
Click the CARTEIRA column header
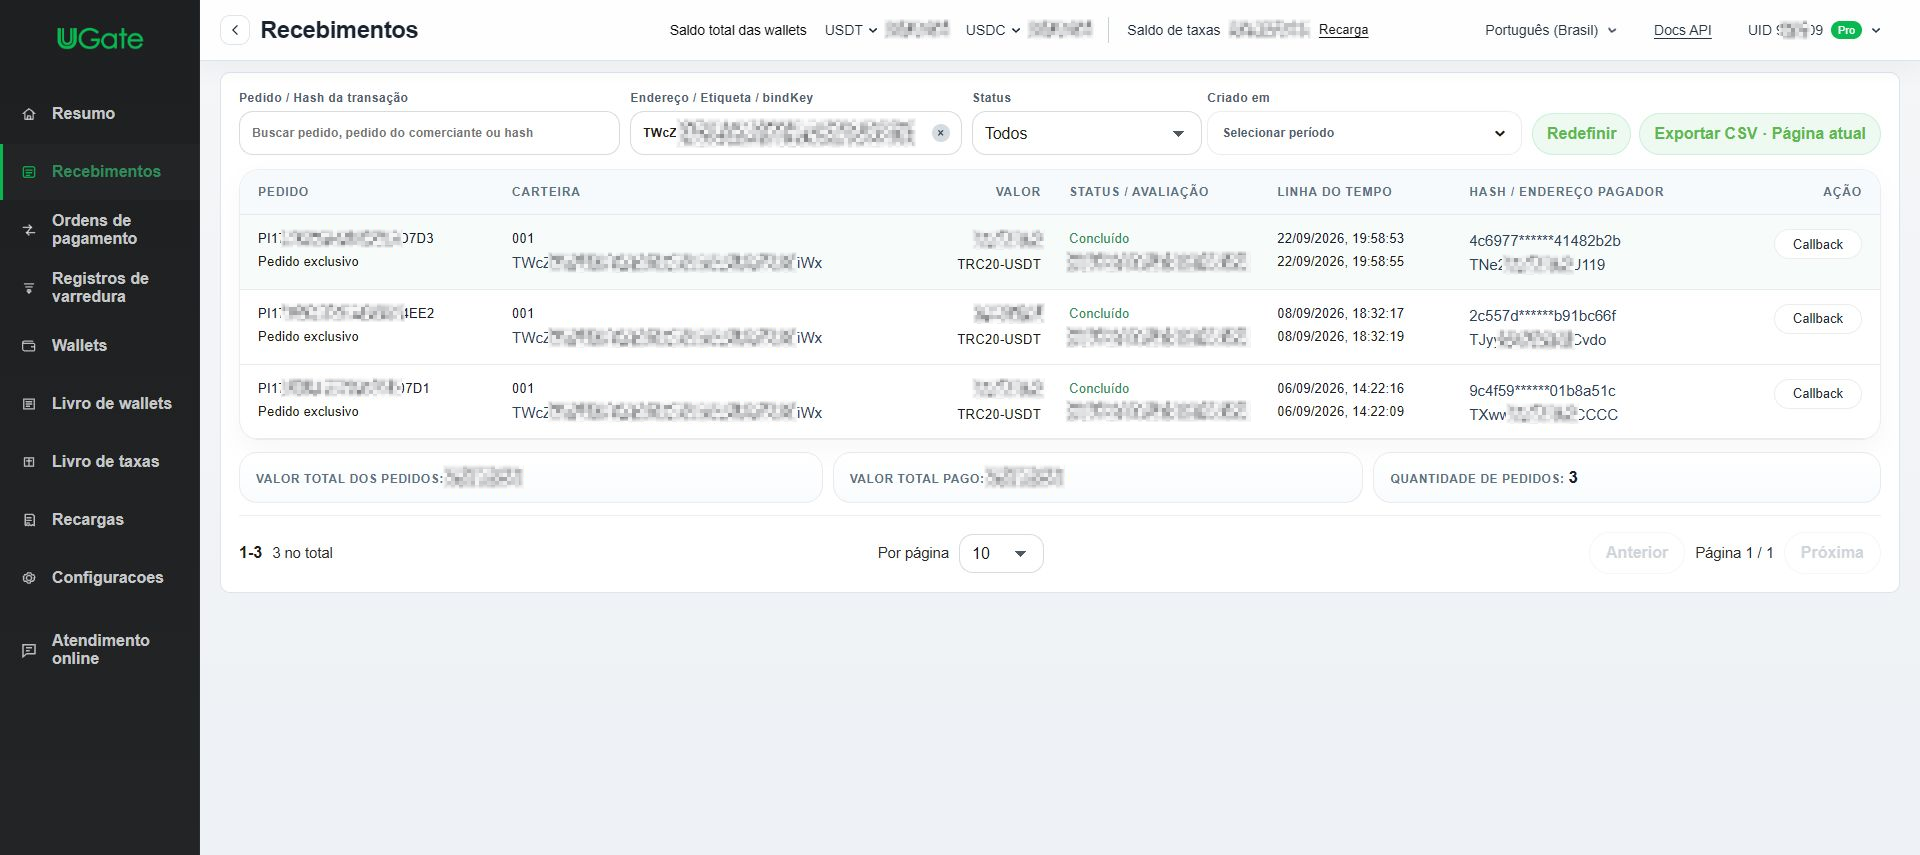546,192
